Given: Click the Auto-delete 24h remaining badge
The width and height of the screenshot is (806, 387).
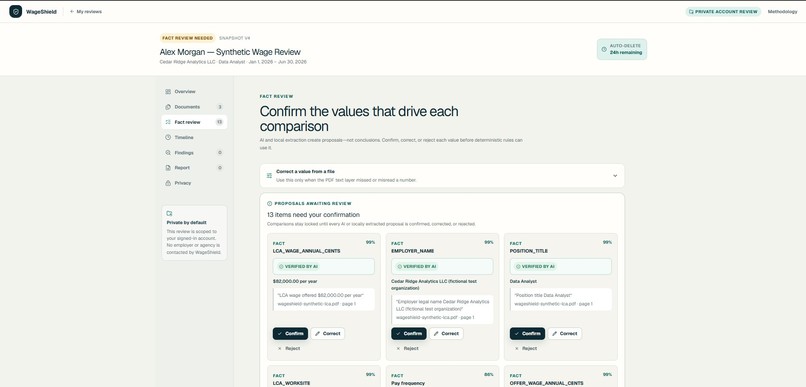Looking at the screenshot, I should coord(621,49).
